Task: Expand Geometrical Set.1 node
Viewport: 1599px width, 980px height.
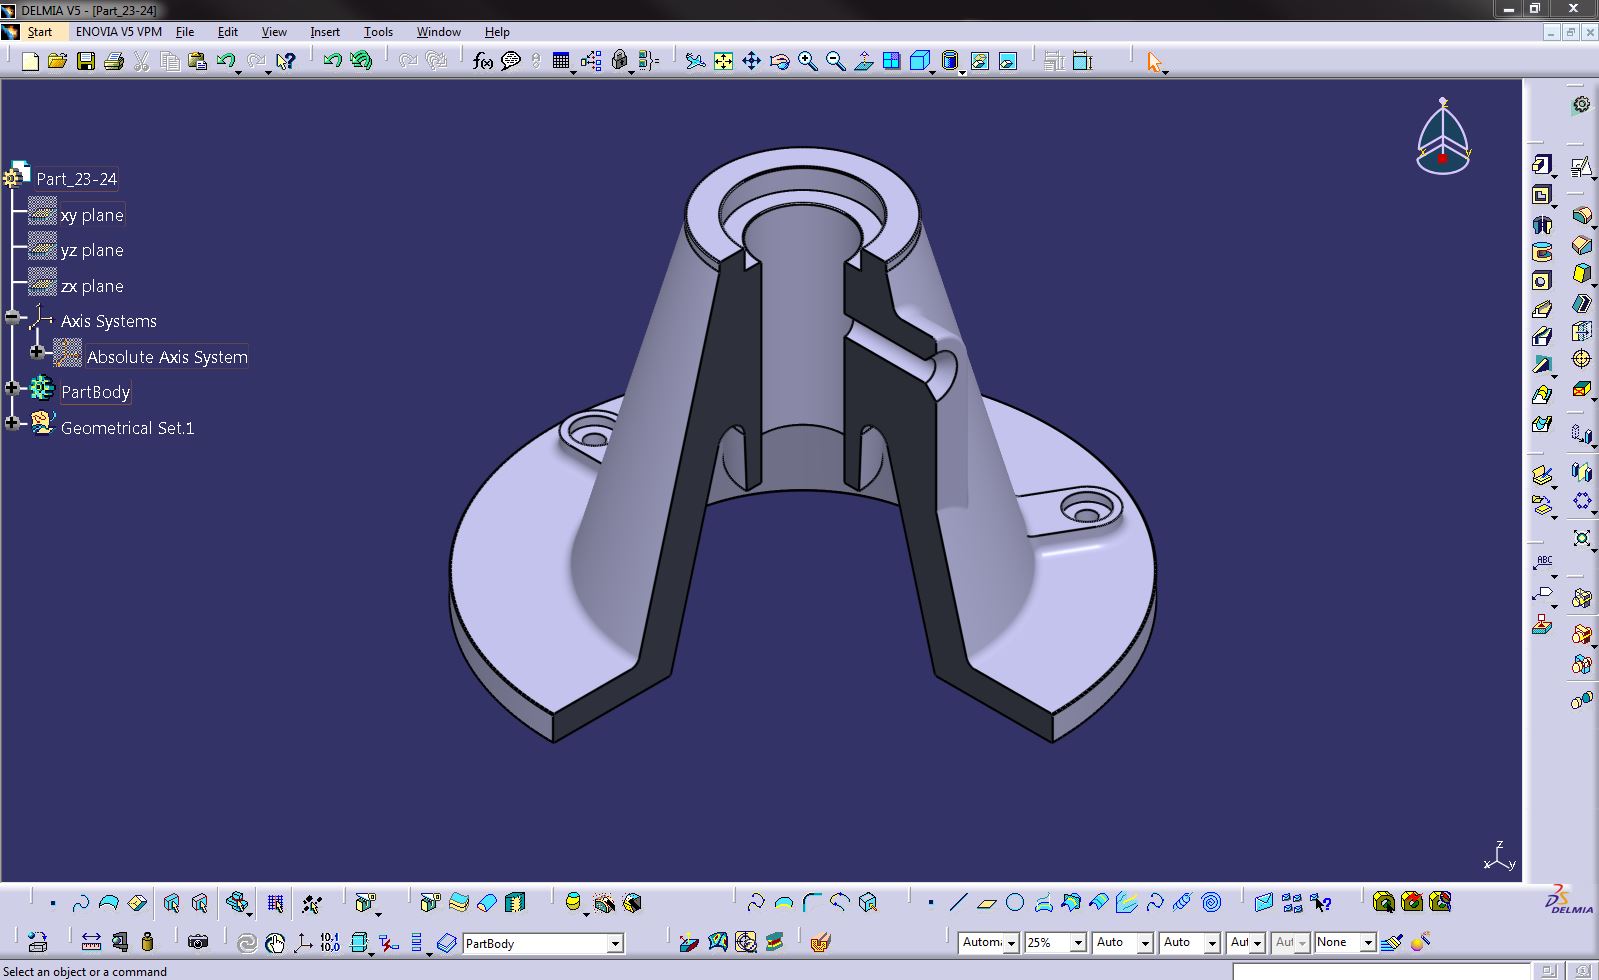Action: (x=12, y=424)
